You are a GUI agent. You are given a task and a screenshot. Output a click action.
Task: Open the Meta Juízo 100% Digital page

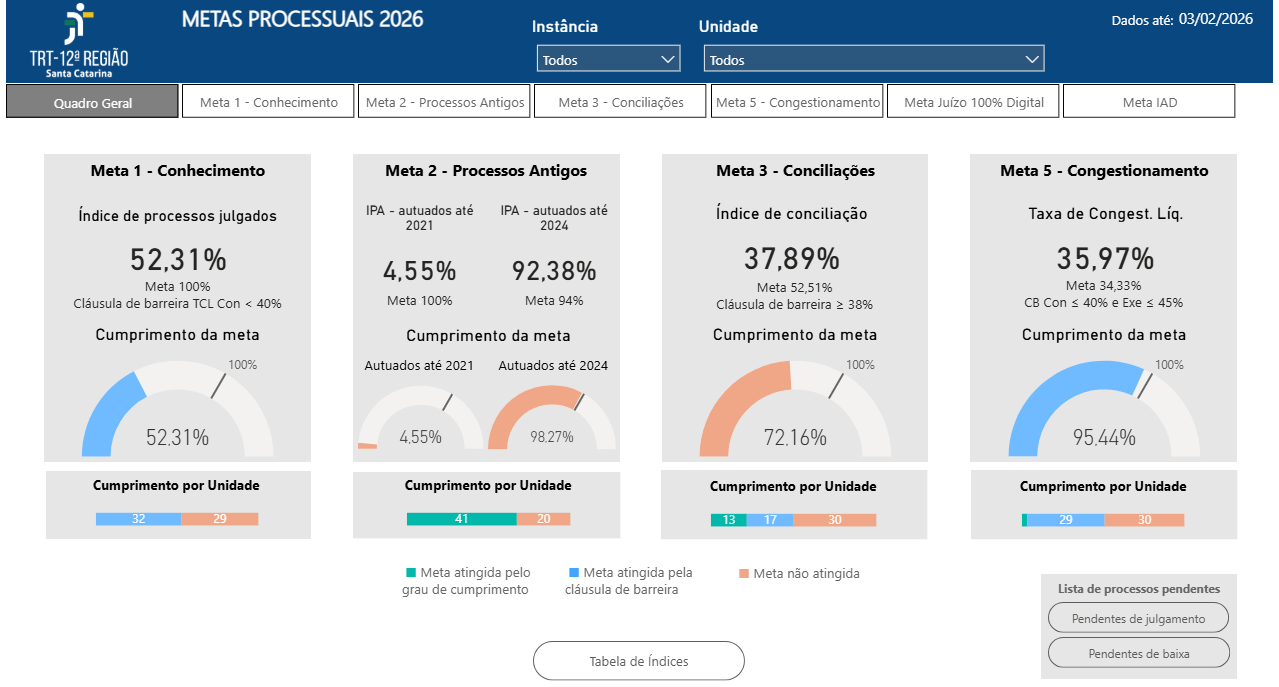tap(972, 100)
